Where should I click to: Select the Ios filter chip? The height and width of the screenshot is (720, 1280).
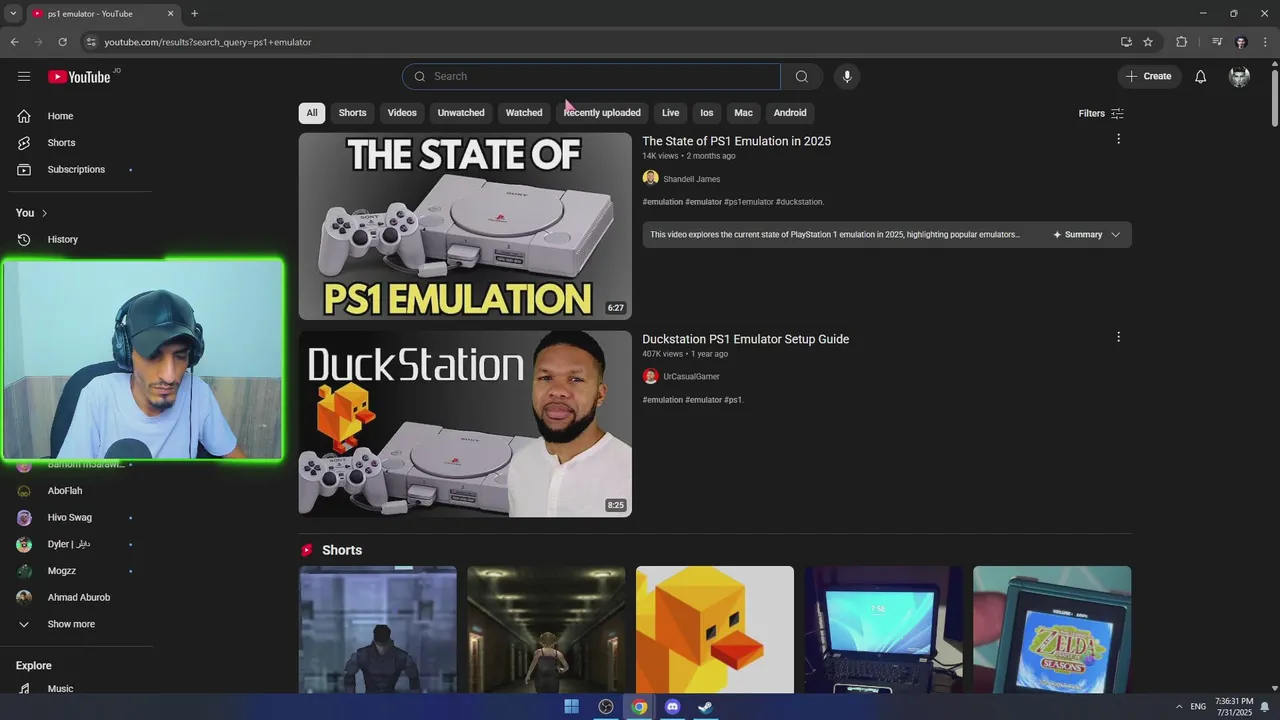[x=707, y=113]
